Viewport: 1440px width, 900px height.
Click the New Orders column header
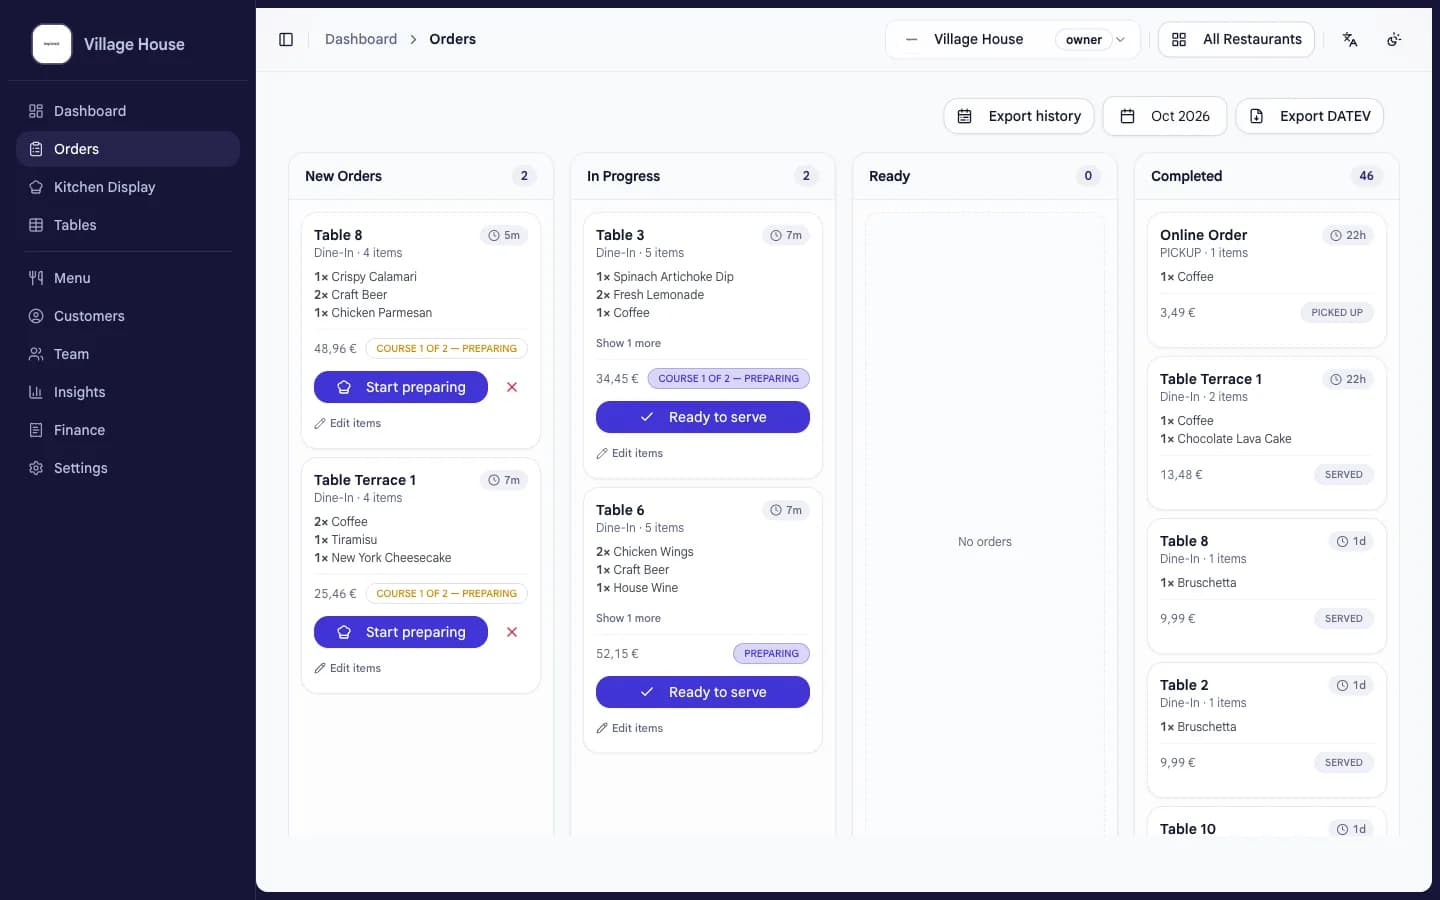[x=421, y=176]
